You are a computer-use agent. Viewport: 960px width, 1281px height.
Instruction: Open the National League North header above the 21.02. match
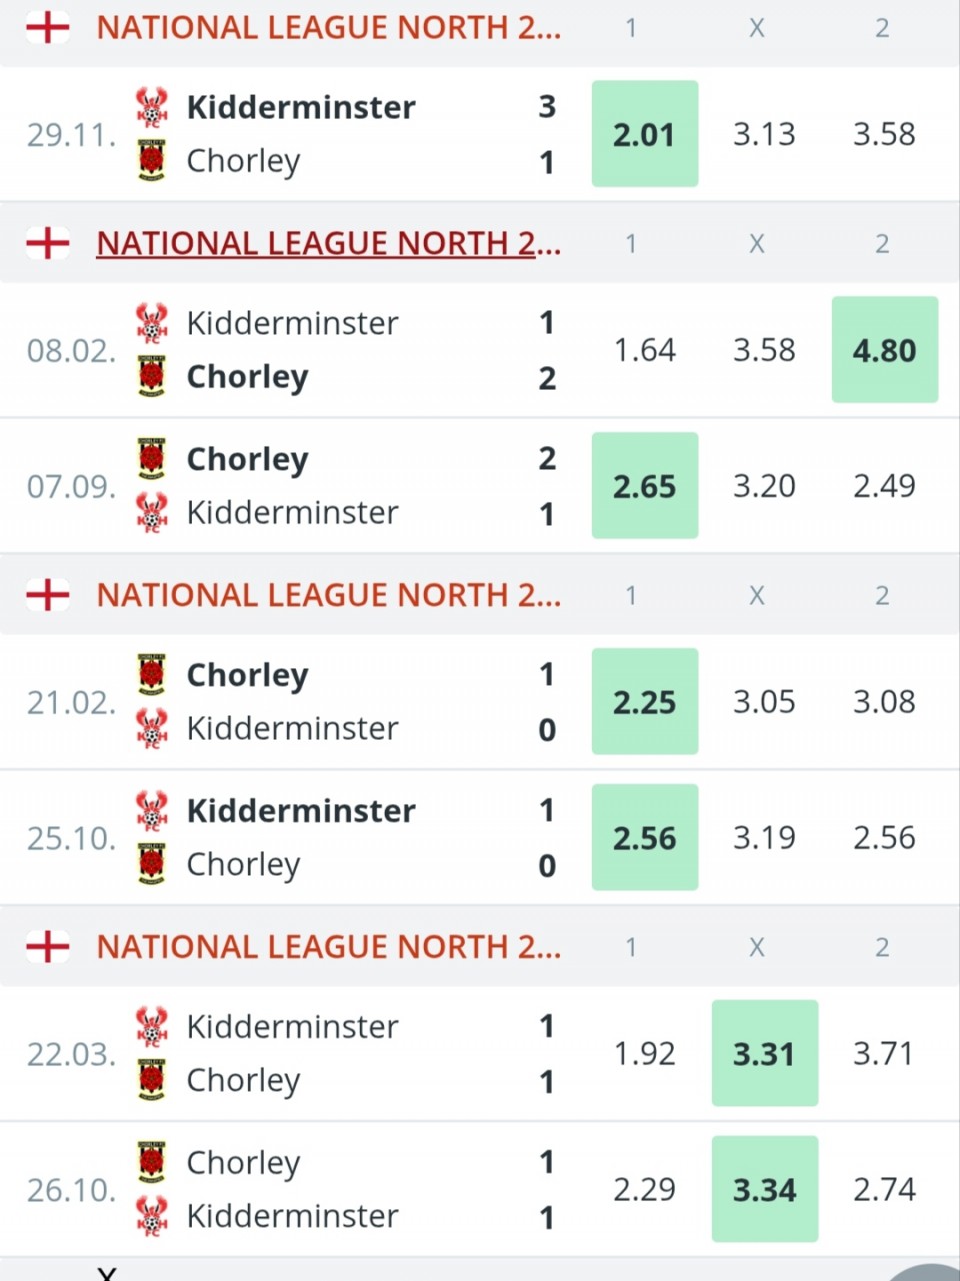pyautogui.click(x=328, y=595)
